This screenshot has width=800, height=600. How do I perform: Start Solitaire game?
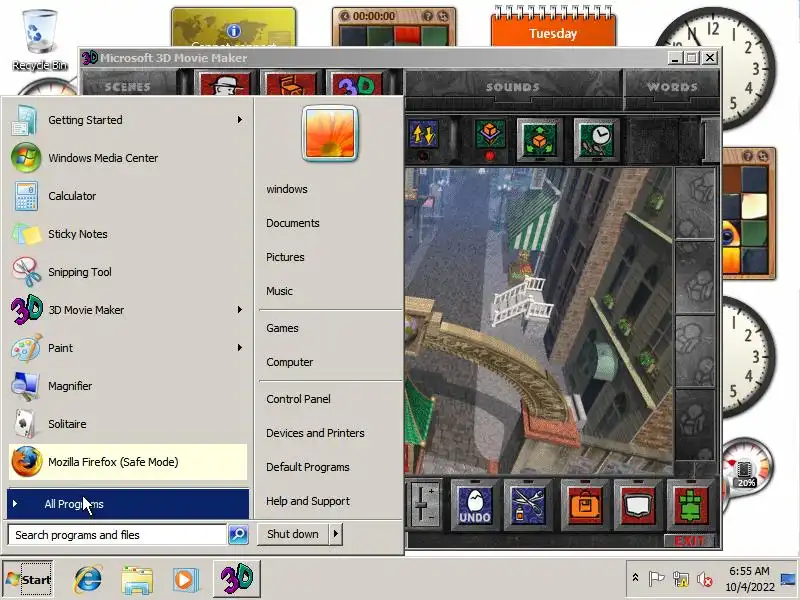click(128, 424)
